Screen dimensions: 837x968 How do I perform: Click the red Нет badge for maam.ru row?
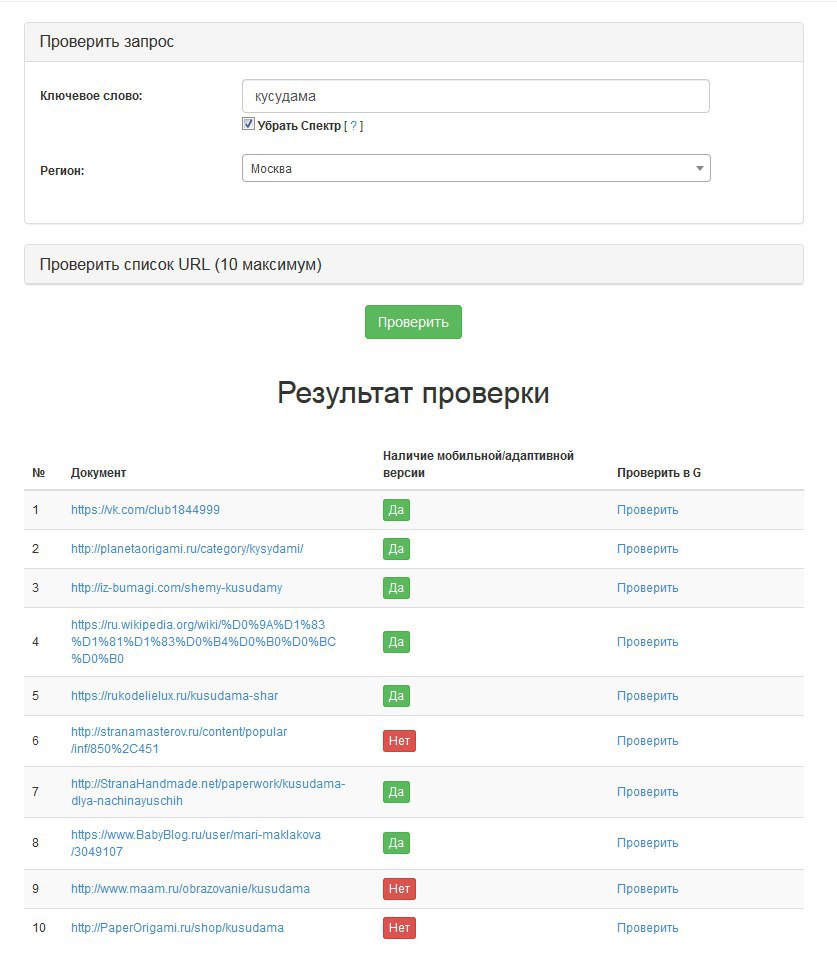coord(399,889)
